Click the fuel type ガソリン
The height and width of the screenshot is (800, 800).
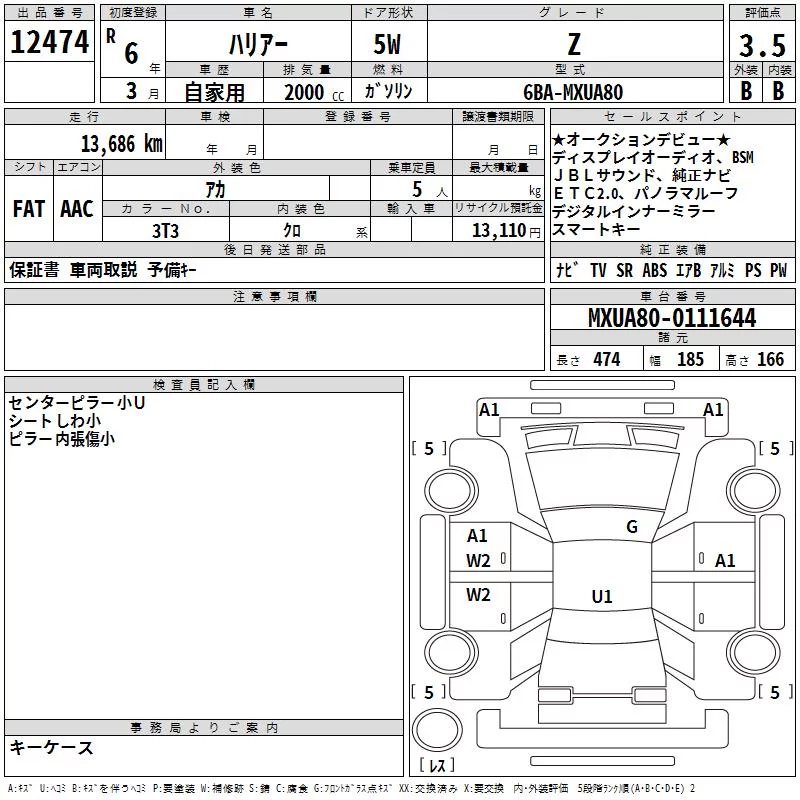pyautogui.click(x=388, y=91)
